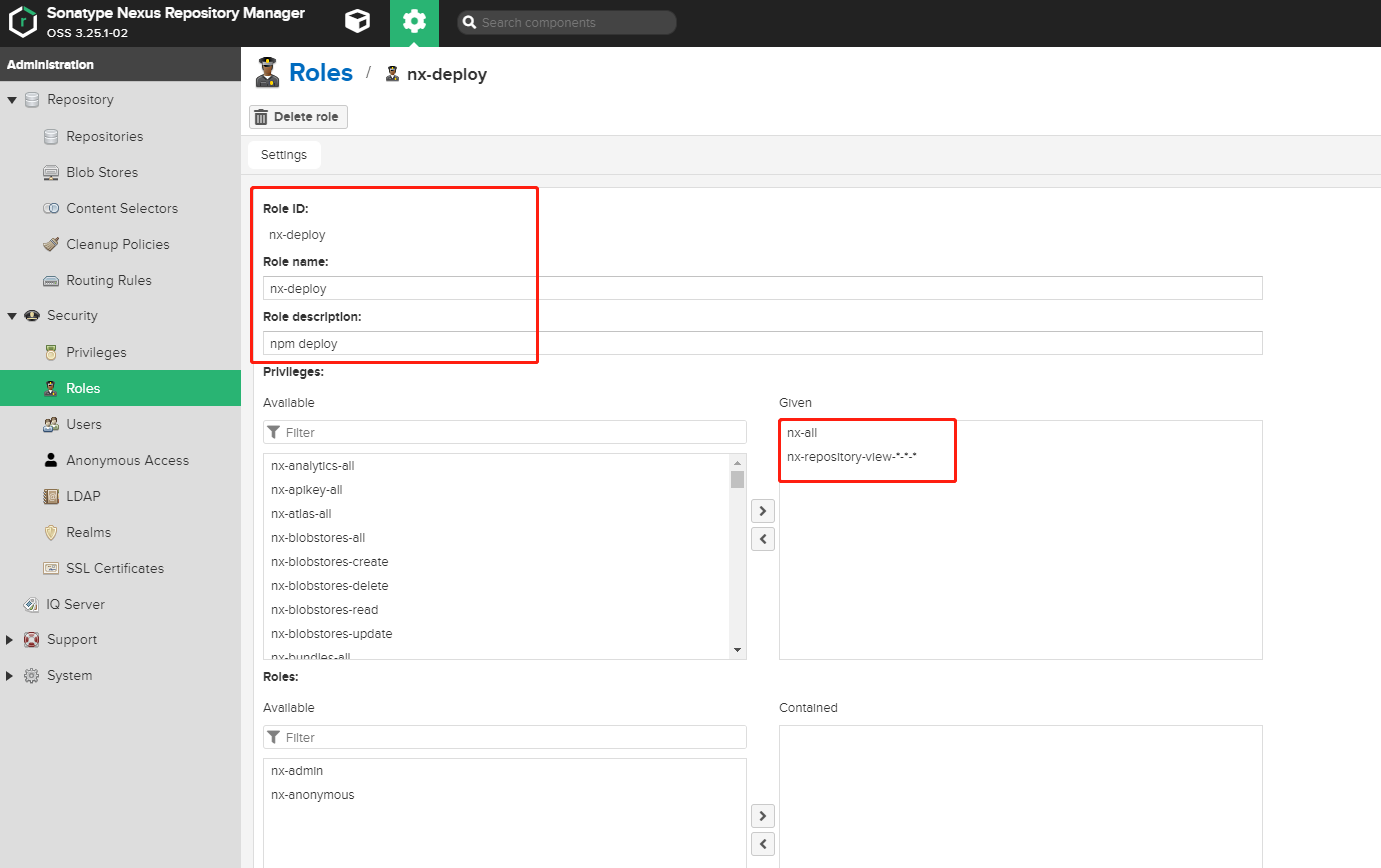Select nx-blobstores-create in Available privileges
Screen dimensions: 1381x868
pos(329,562)
